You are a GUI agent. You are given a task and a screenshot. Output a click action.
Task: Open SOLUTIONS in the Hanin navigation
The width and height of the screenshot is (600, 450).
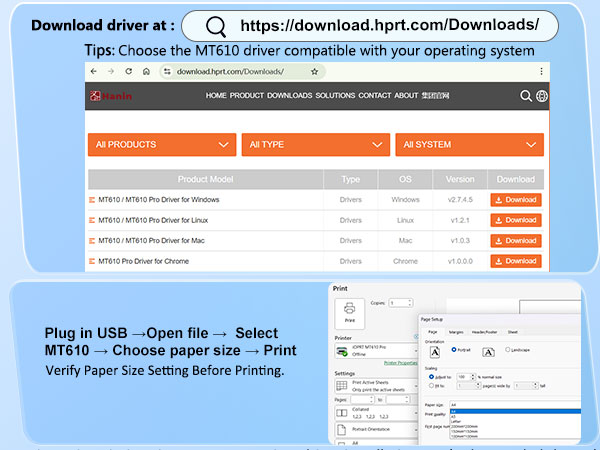coord(335,96)
